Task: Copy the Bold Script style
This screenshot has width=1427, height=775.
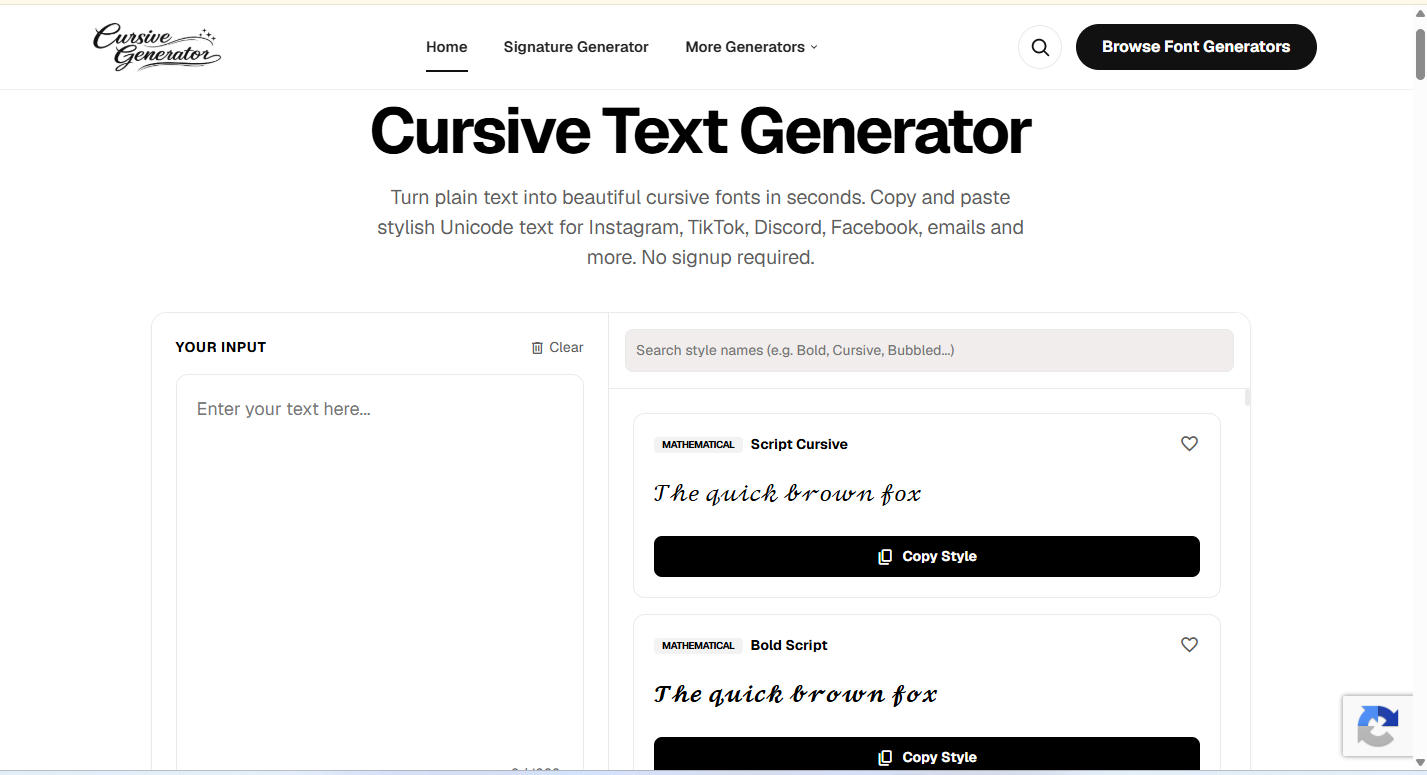Action: pos(927,756)
